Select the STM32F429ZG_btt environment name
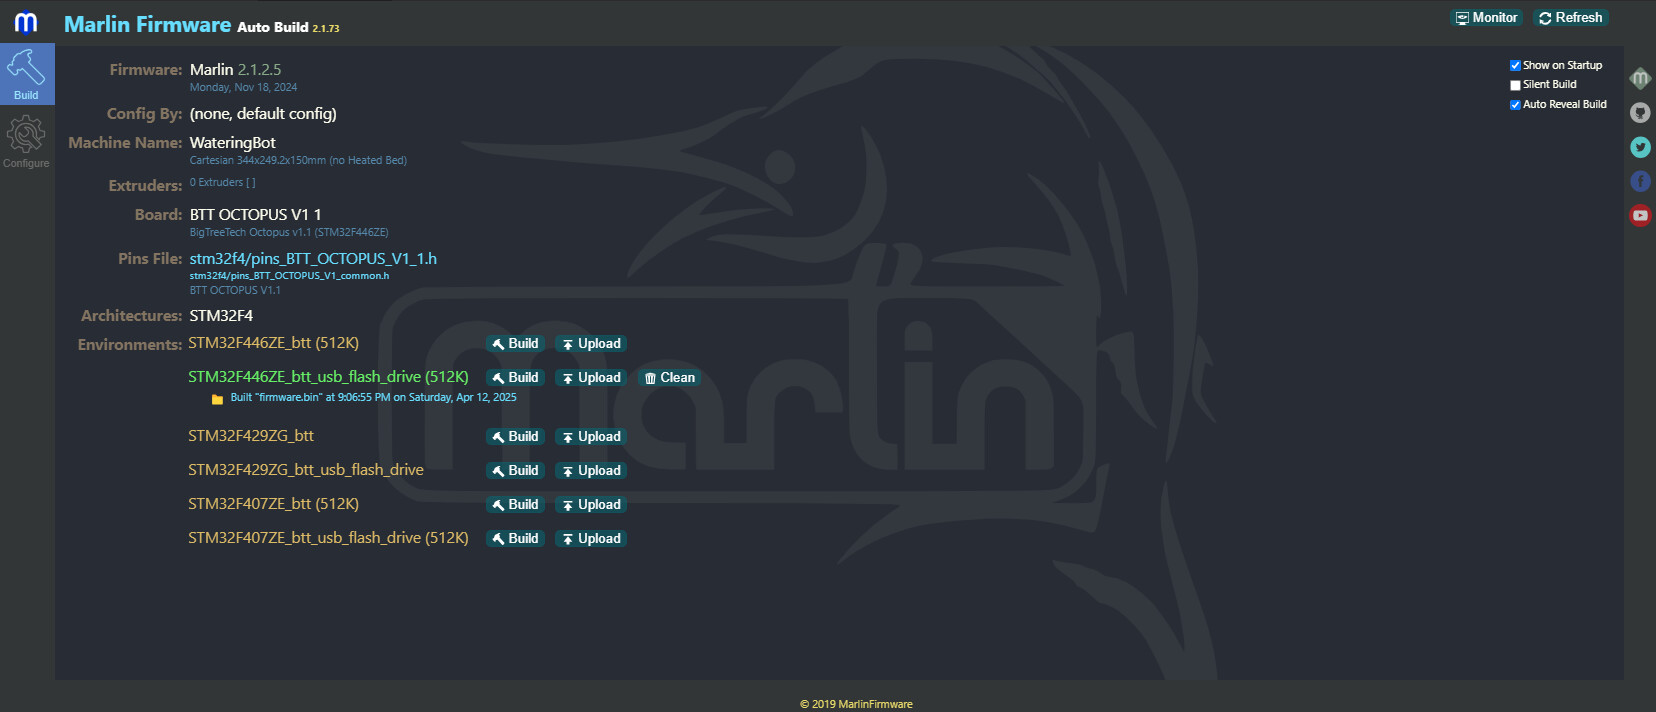 [251, 436]
